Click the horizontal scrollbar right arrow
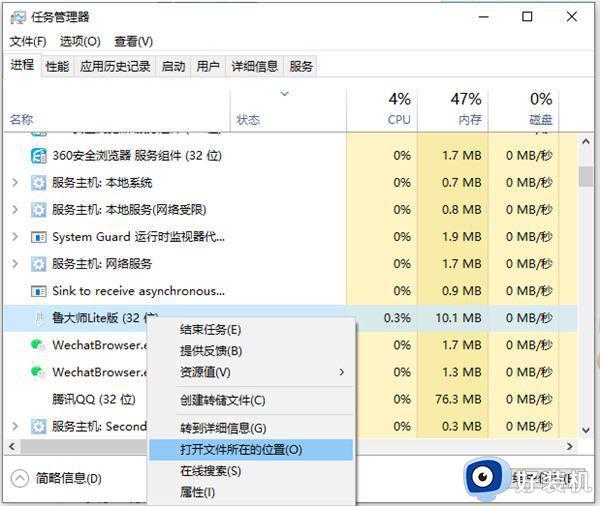The width and height of the screenshot is (600, 506). click(570, 446)
